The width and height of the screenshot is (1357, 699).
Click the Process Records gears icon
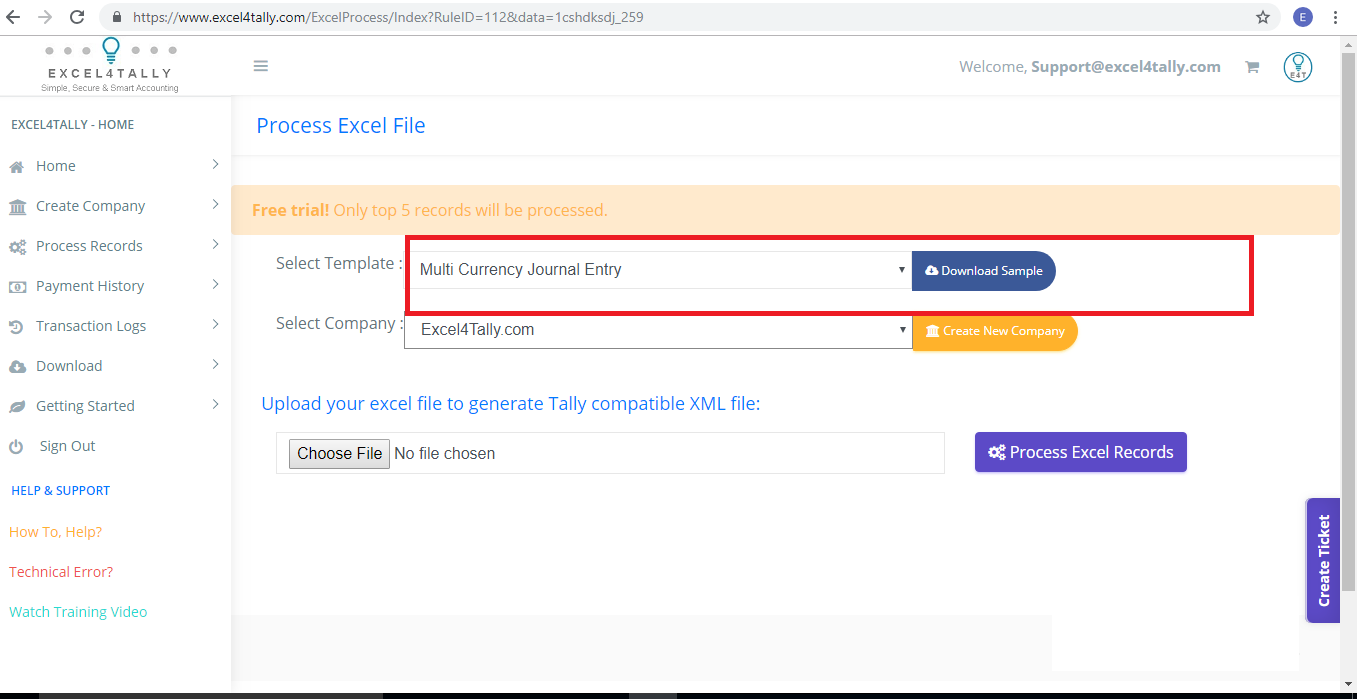click(17, 247)
